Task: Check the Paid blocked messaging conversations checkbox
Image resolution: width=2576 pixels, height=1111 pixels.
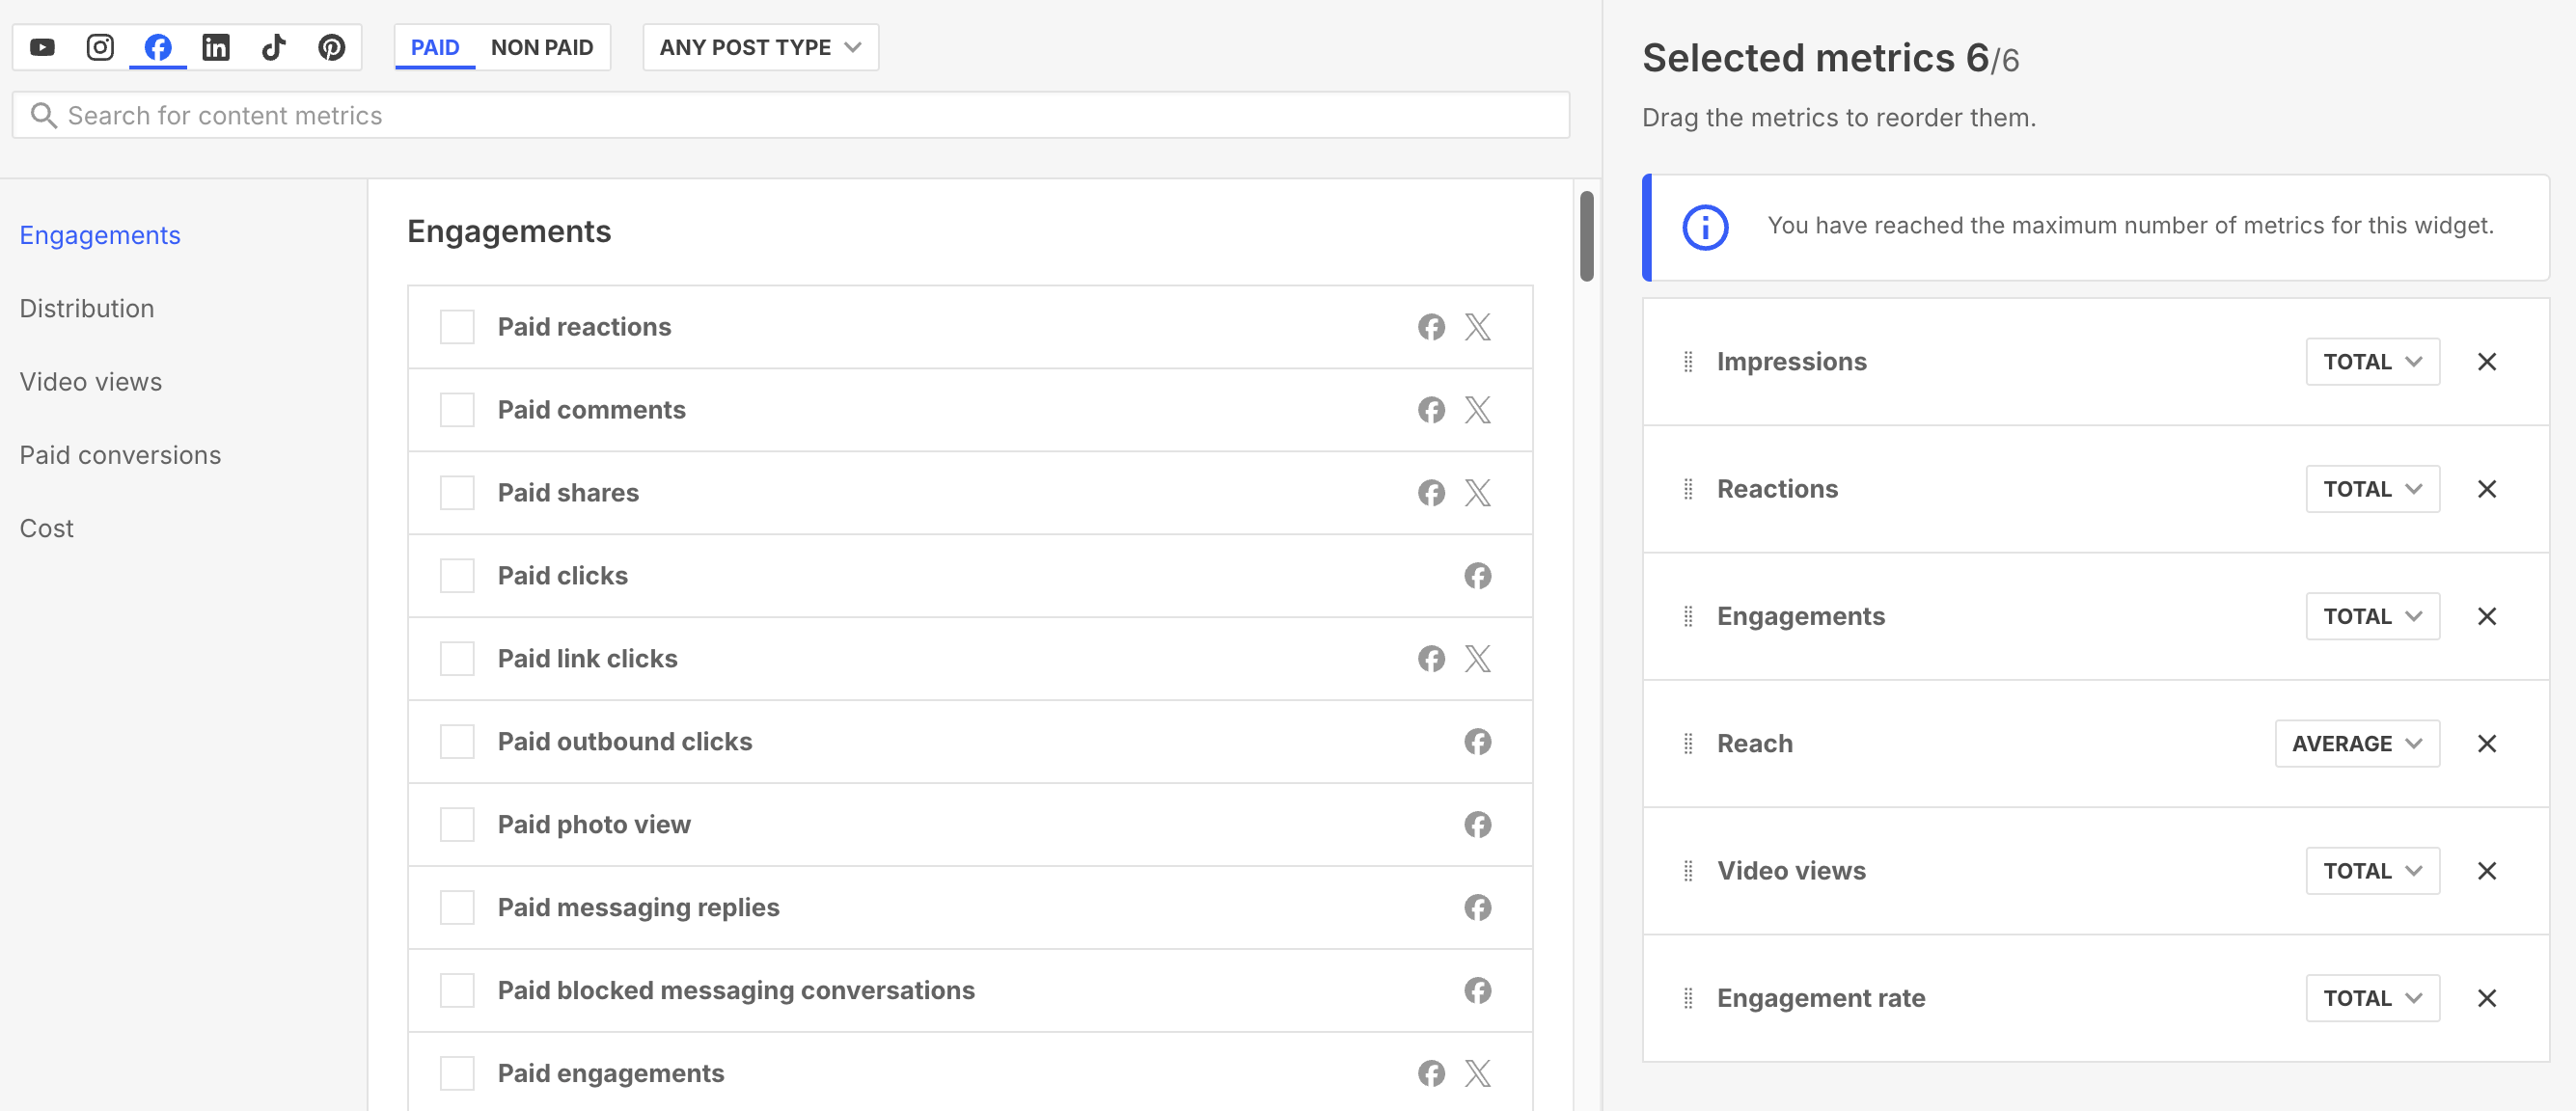Action: 457,991
